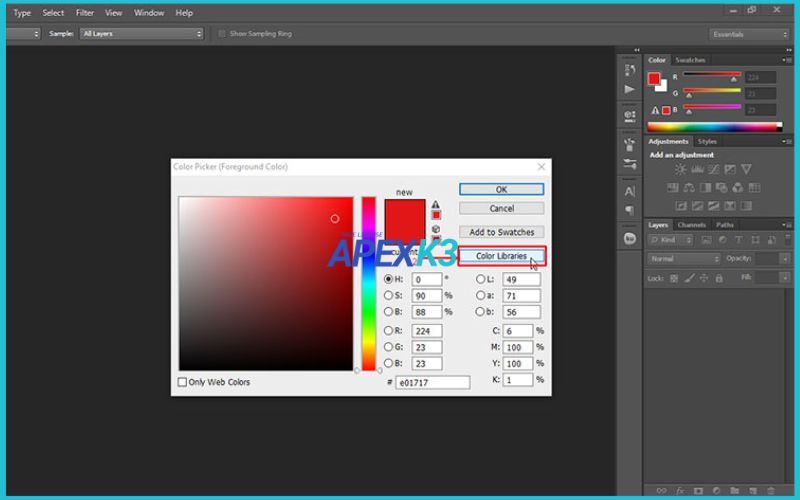Open the Color panel flyout menu
This screenshot has height=500, width=800.
(786, 60)
